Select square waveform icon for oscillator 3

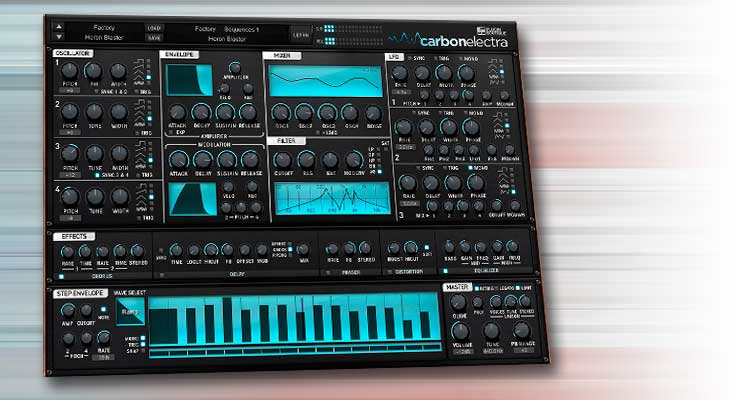(140, 144)
